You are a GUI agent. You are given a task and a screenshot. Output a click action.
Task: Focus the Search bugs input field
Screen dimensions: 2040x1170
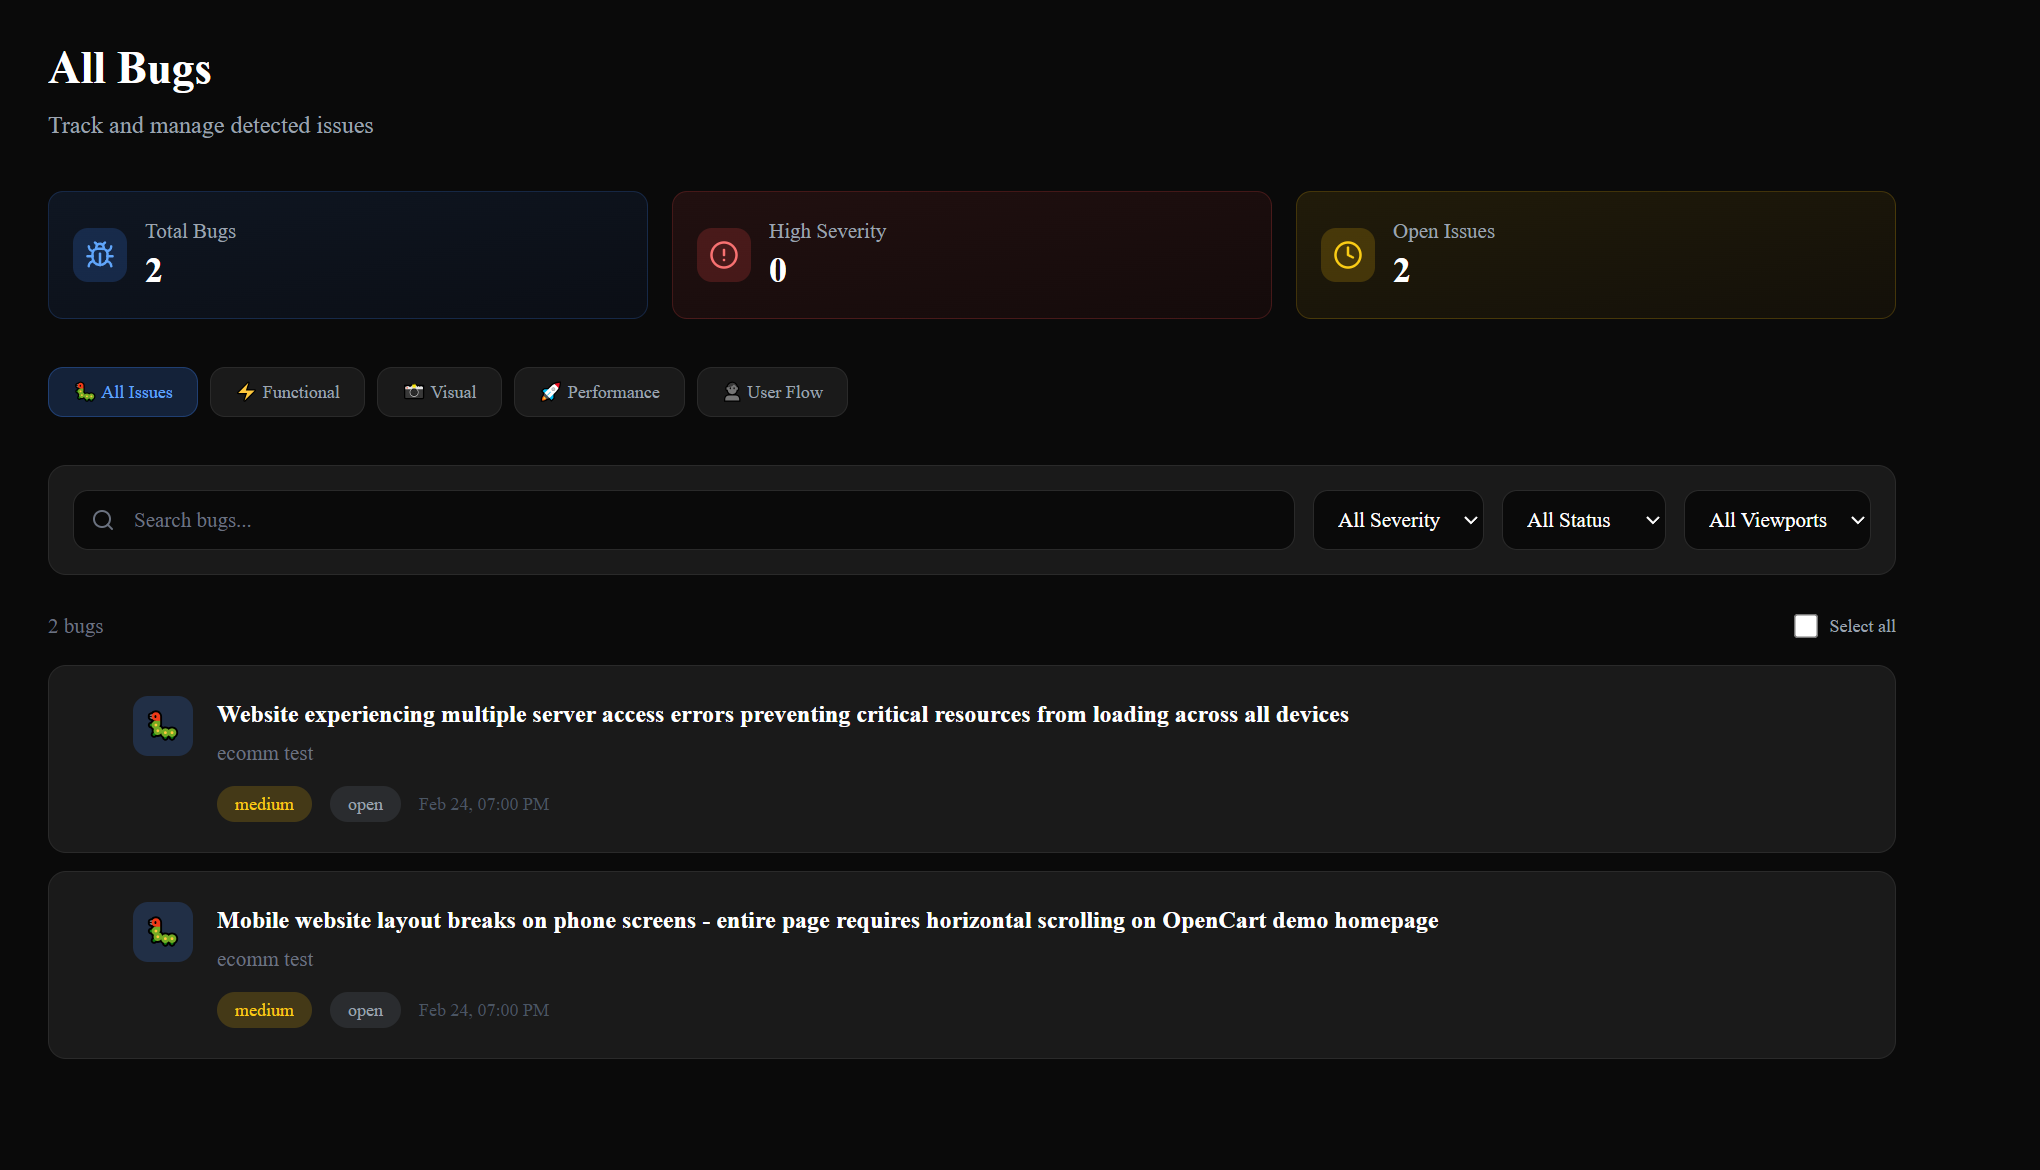coord(700,520)
